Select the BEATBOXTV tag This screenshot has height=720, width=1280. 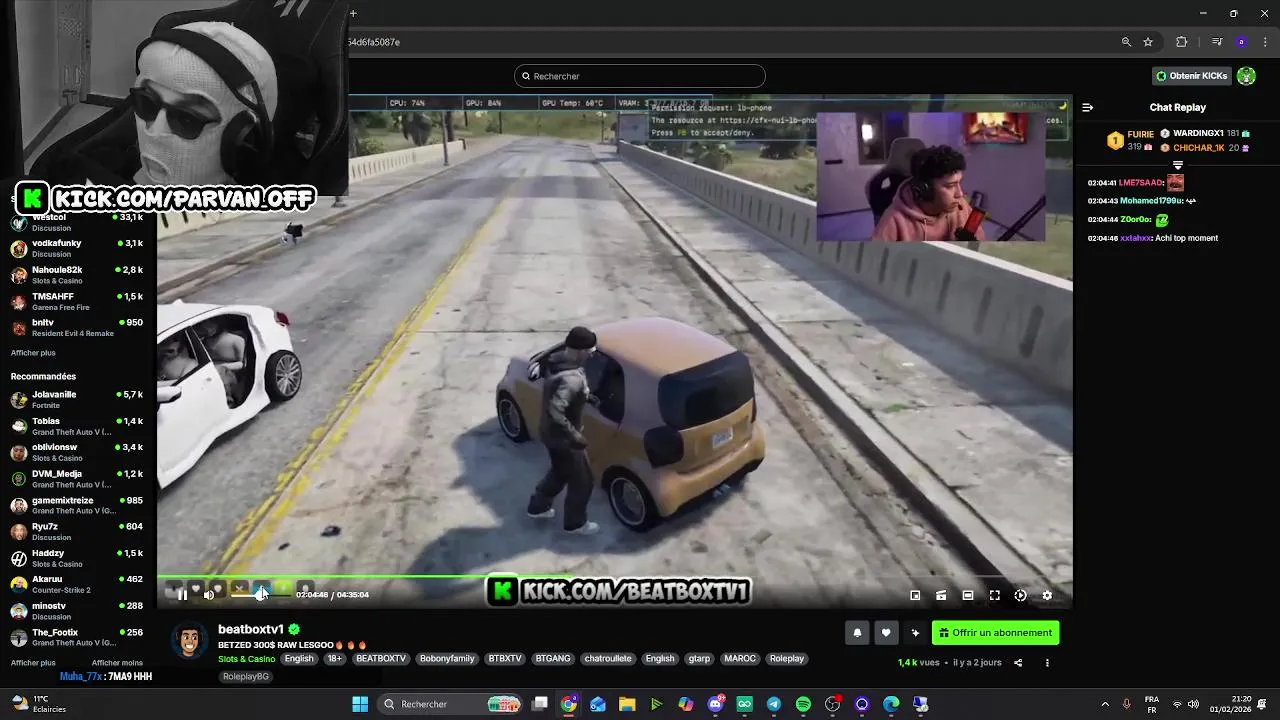(x=381, y=659)
